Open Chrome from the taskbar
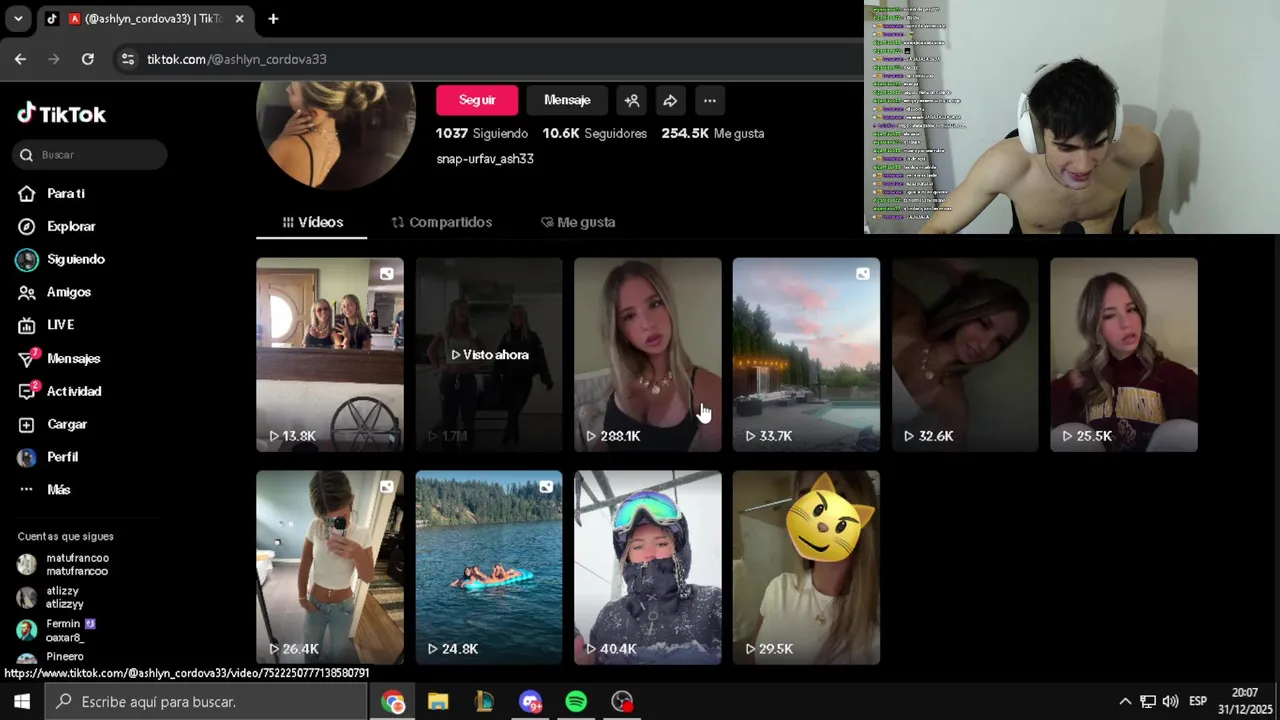1280x720 pixels. 393,702
